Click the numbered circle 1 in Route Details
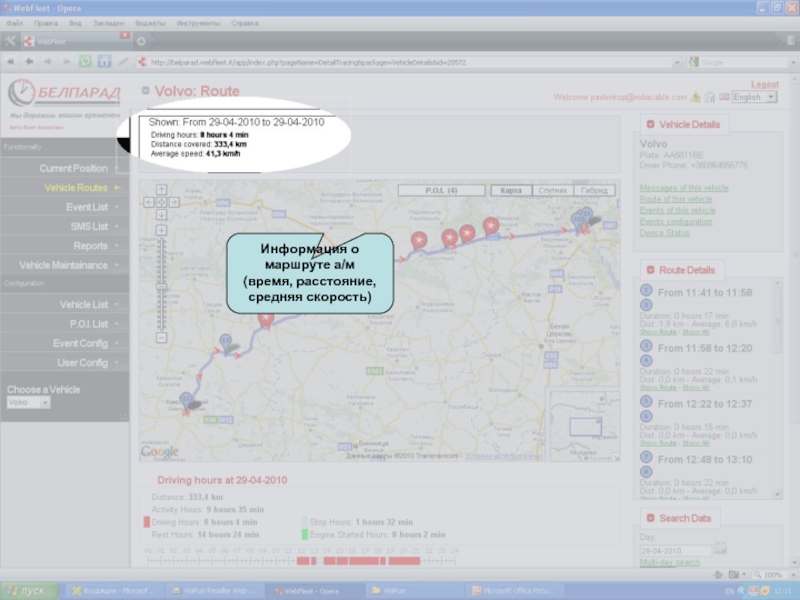800x600 pixels. [646, 290]
